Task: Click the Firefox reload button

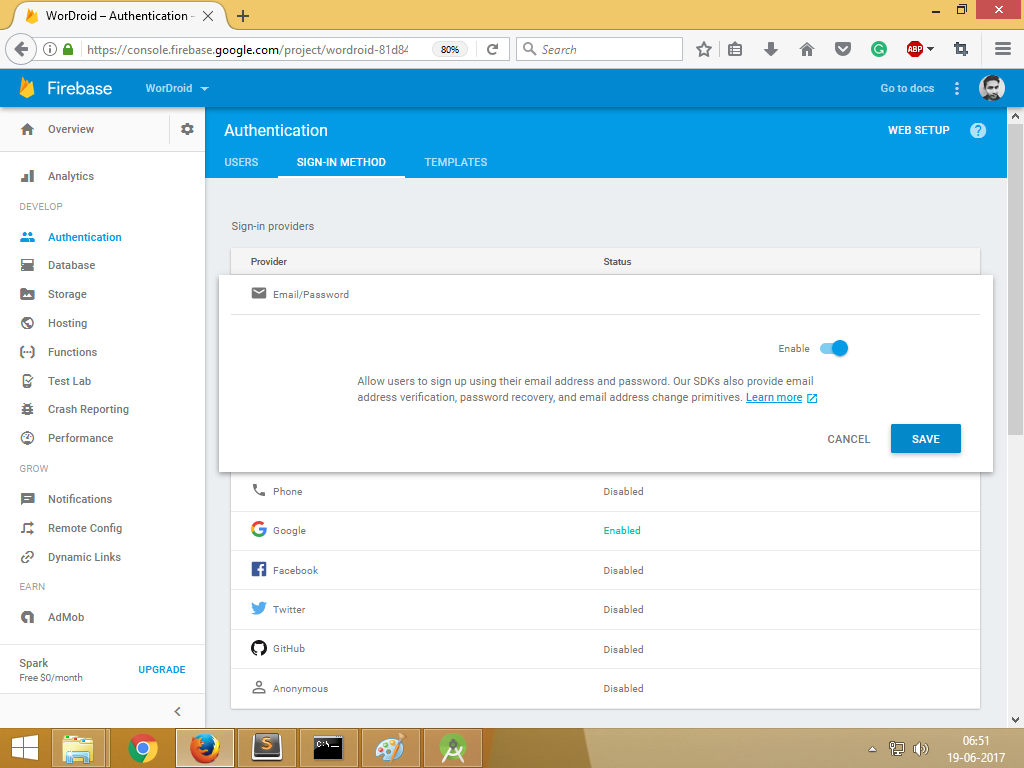Action: coord(492,50)
